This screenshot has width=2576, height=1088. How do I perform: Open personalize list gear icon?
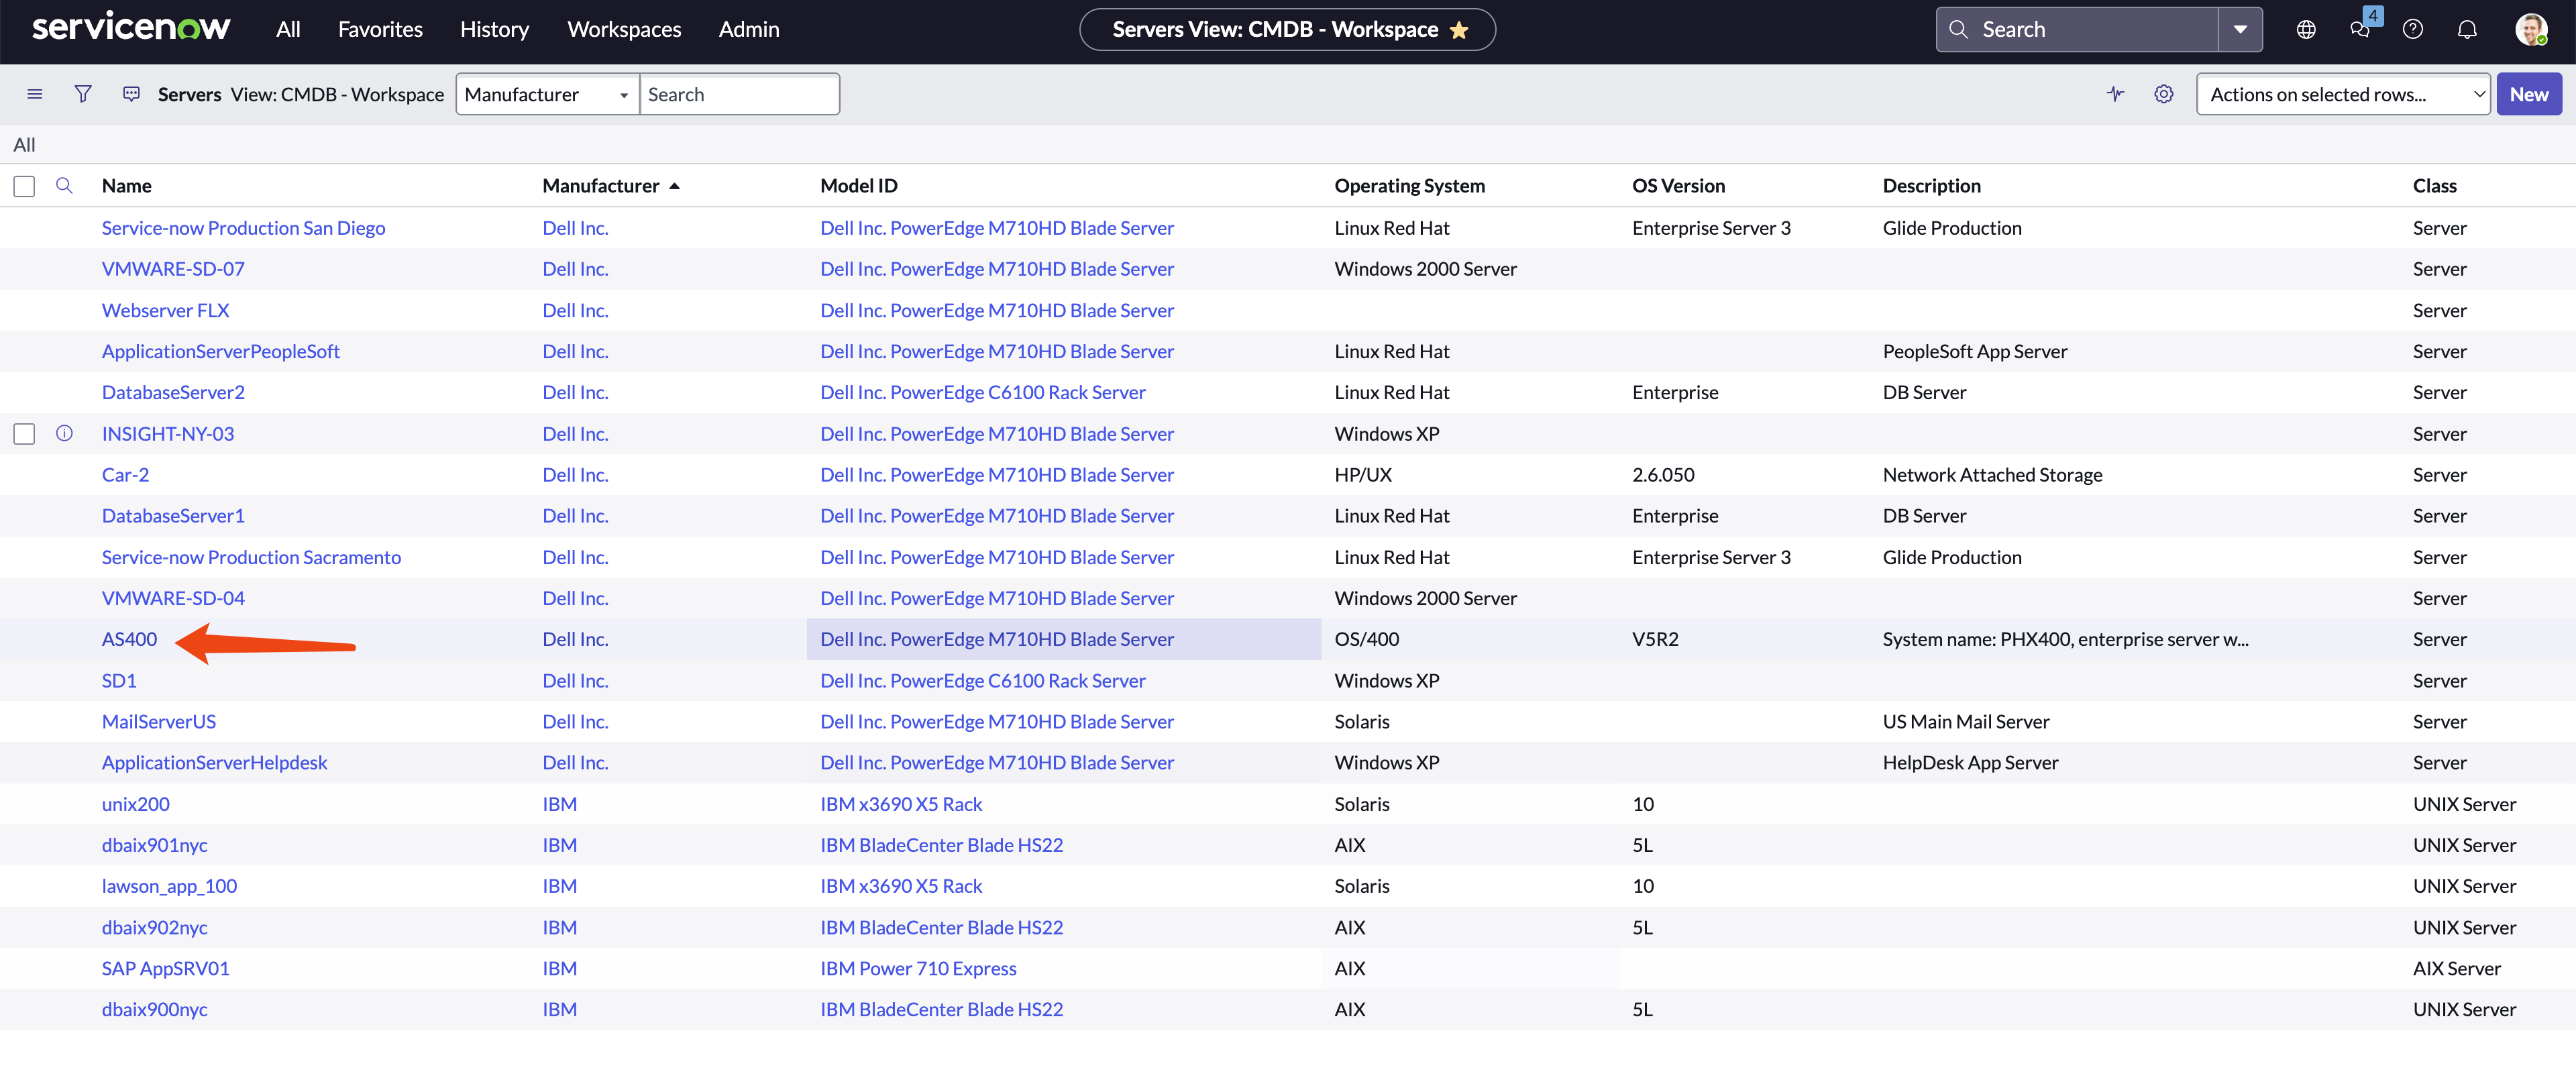pyautogui.click(x=2163, y=94)
